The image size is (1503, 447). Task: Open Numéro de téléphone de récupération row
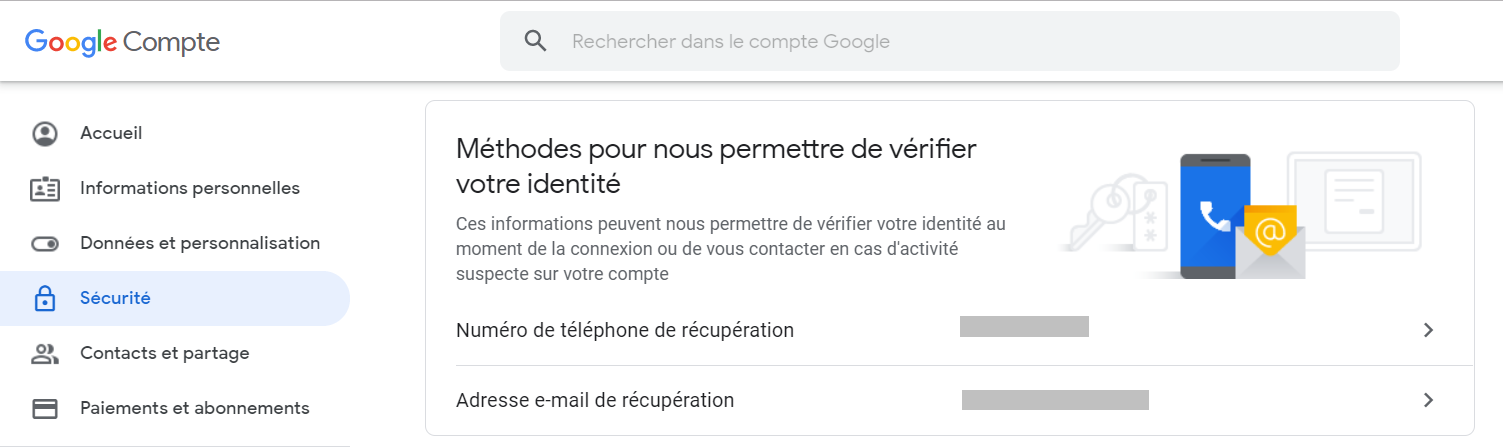point(625,330)
